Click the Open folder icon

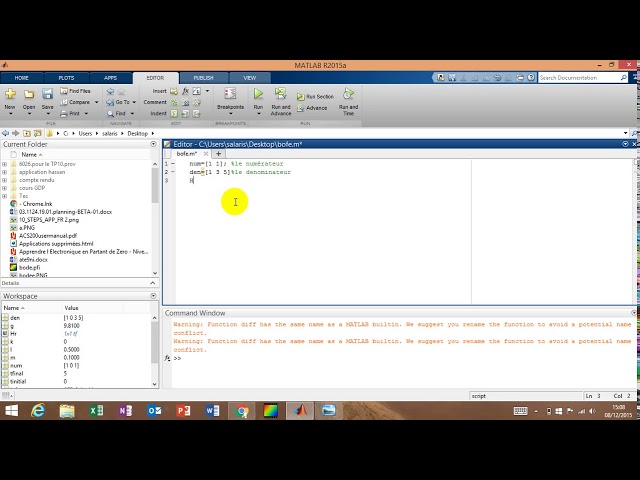[x=29, y=94]
